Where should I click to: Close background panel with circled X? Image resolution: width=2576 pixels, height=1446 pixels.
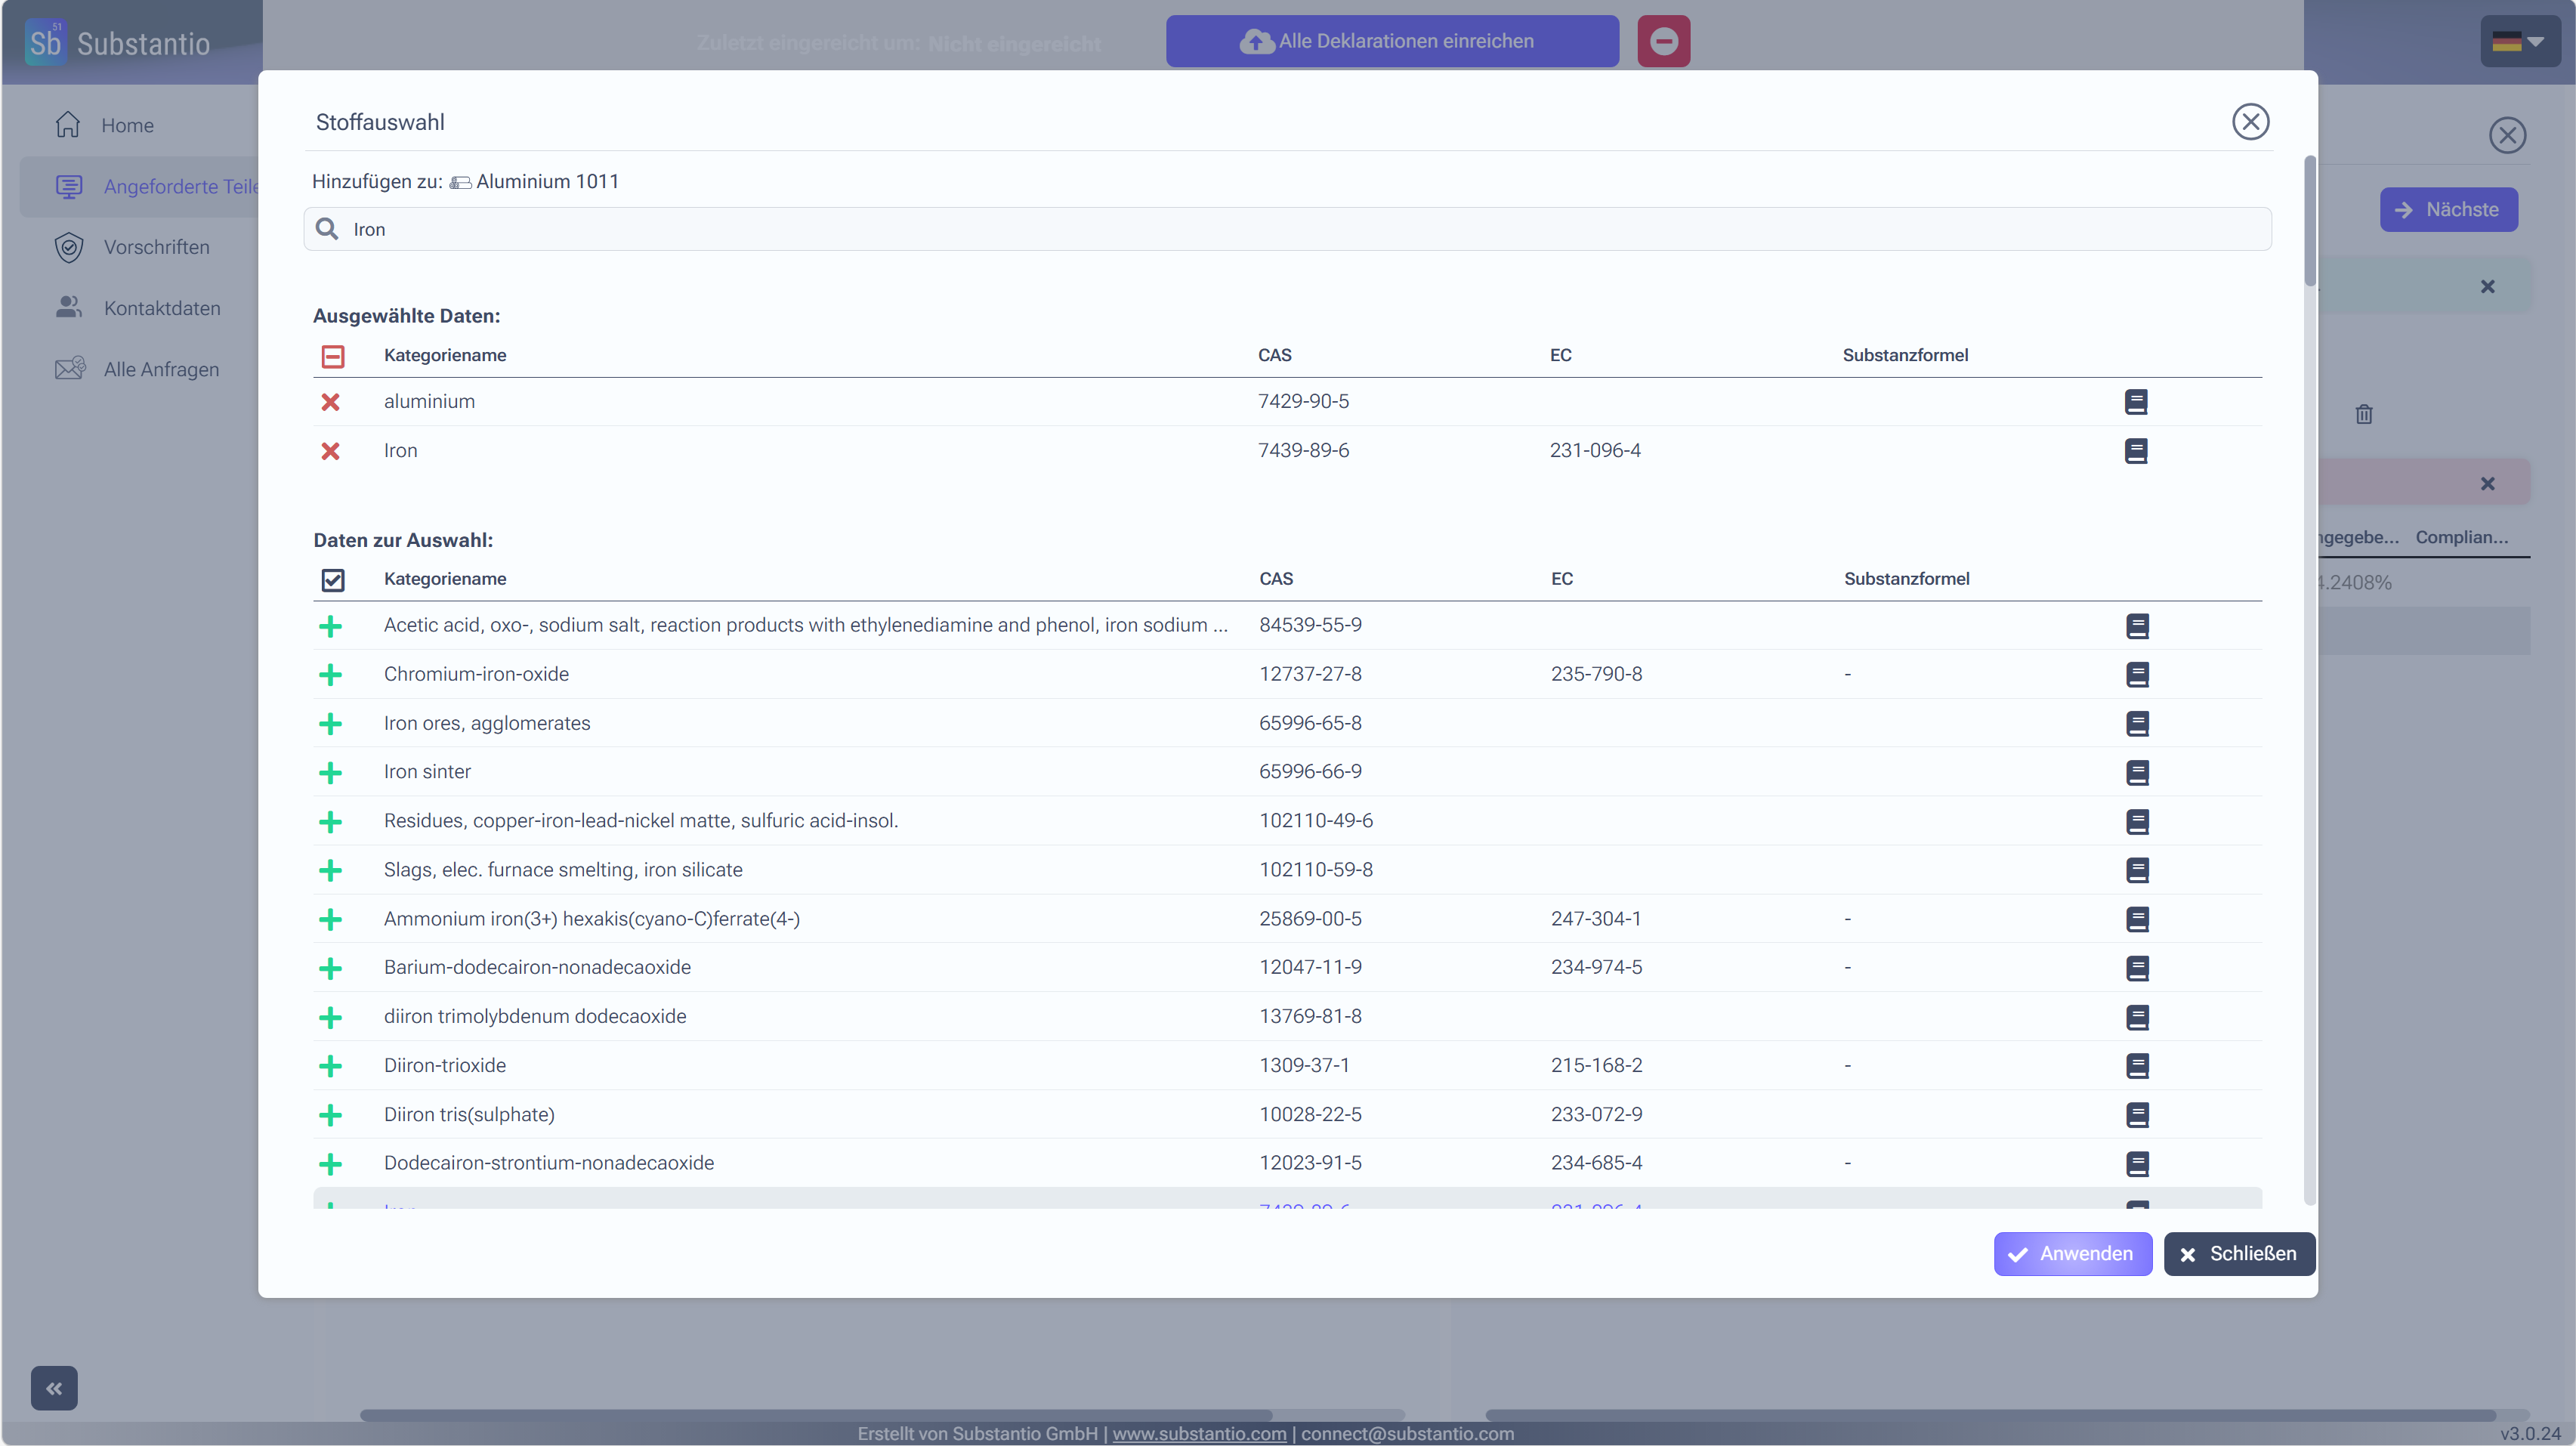click(x=2507, y=135)
